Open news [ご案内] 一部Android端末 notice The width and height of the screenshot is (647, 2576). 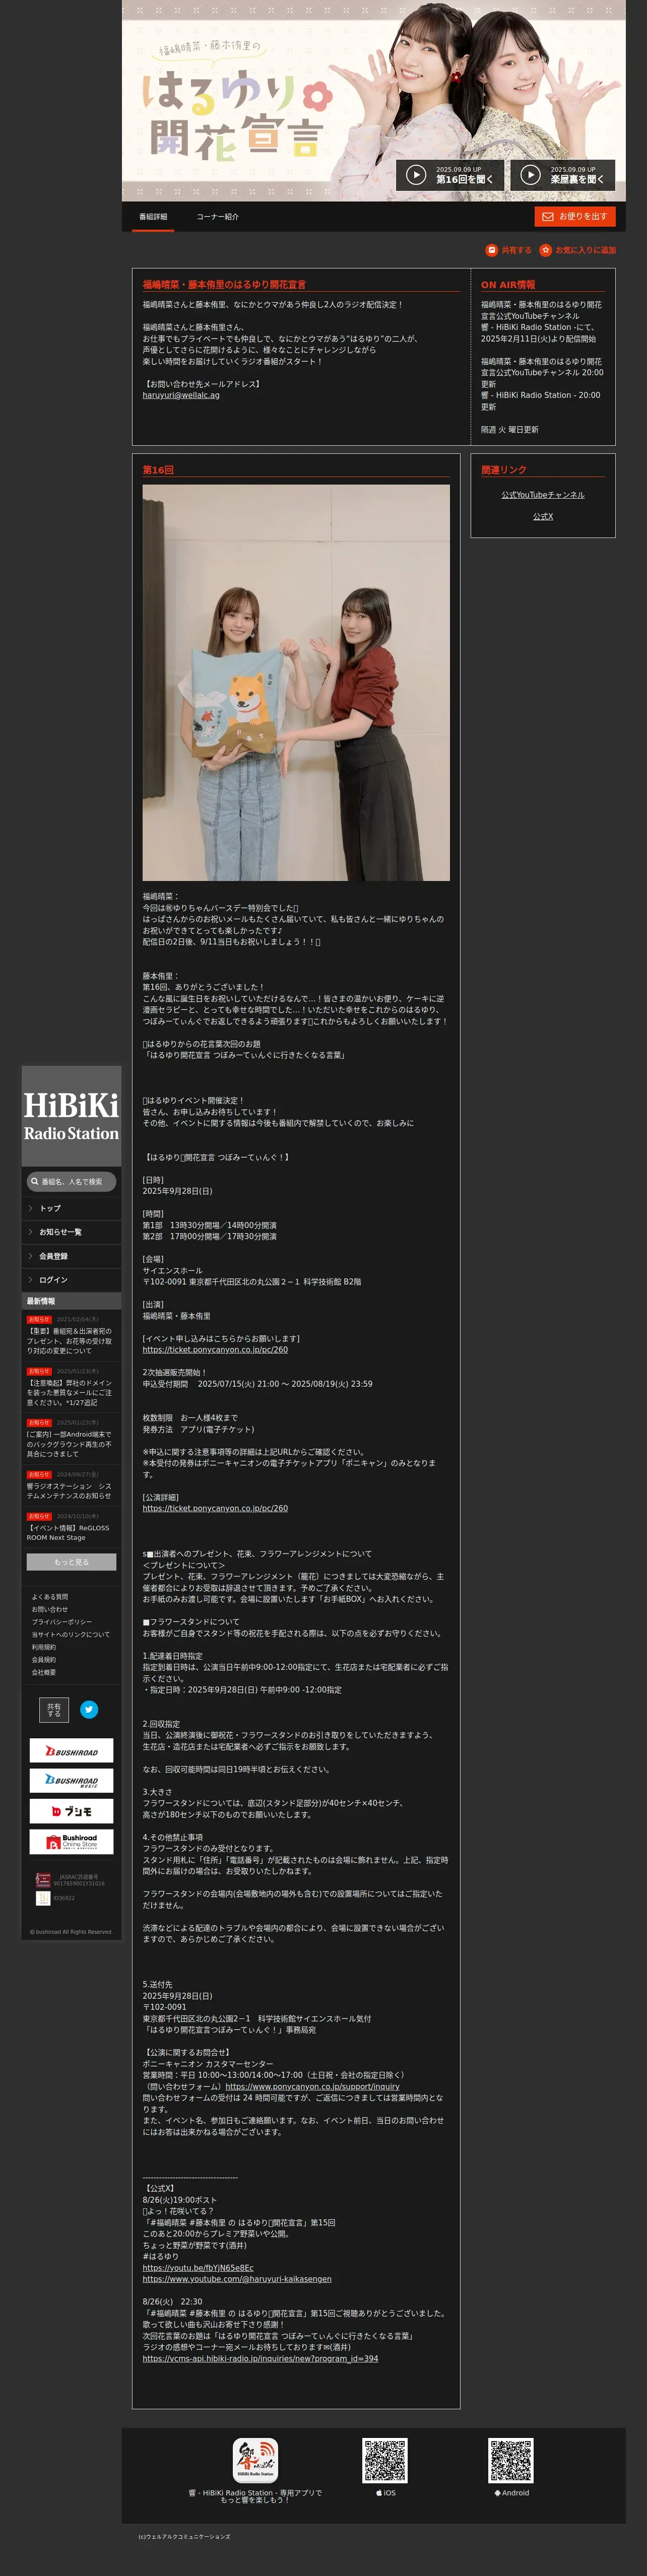pyautogui.click(x=70, y=1444)
